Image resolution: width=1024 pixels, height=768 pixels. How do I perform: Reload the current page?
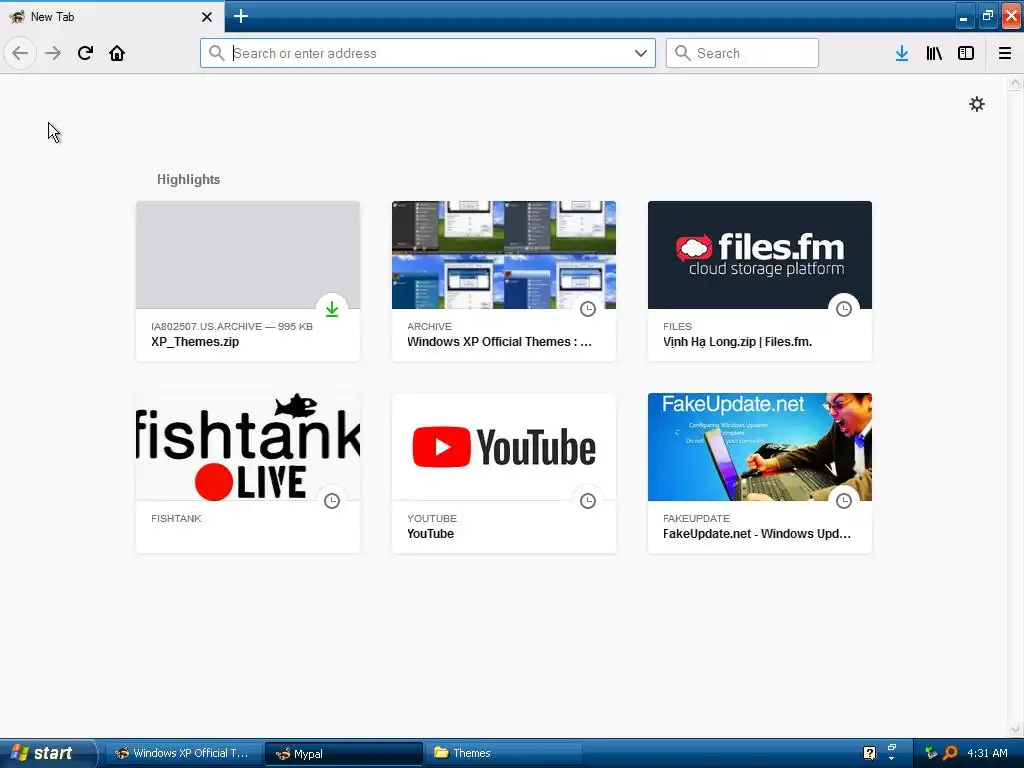(x=85, y=53)
